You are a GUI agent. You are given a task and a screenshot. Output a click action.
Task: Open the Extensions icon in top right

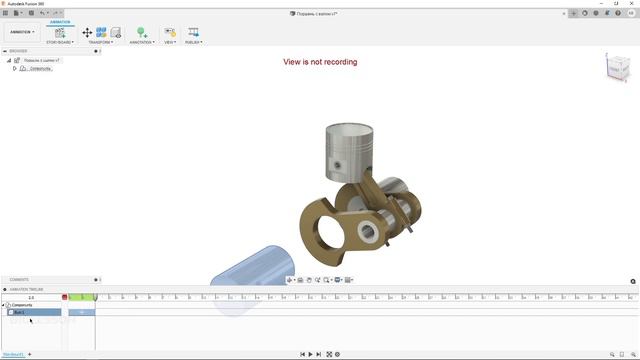(x=585, y=13)
